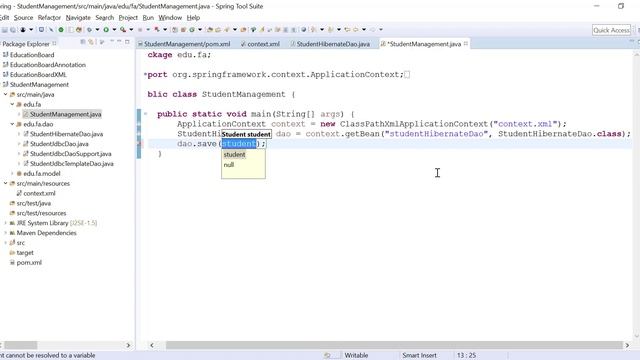This screenshot has height=360, width=640.
Task: Select the EducationBoardXML project
Action: click(38, 75)
